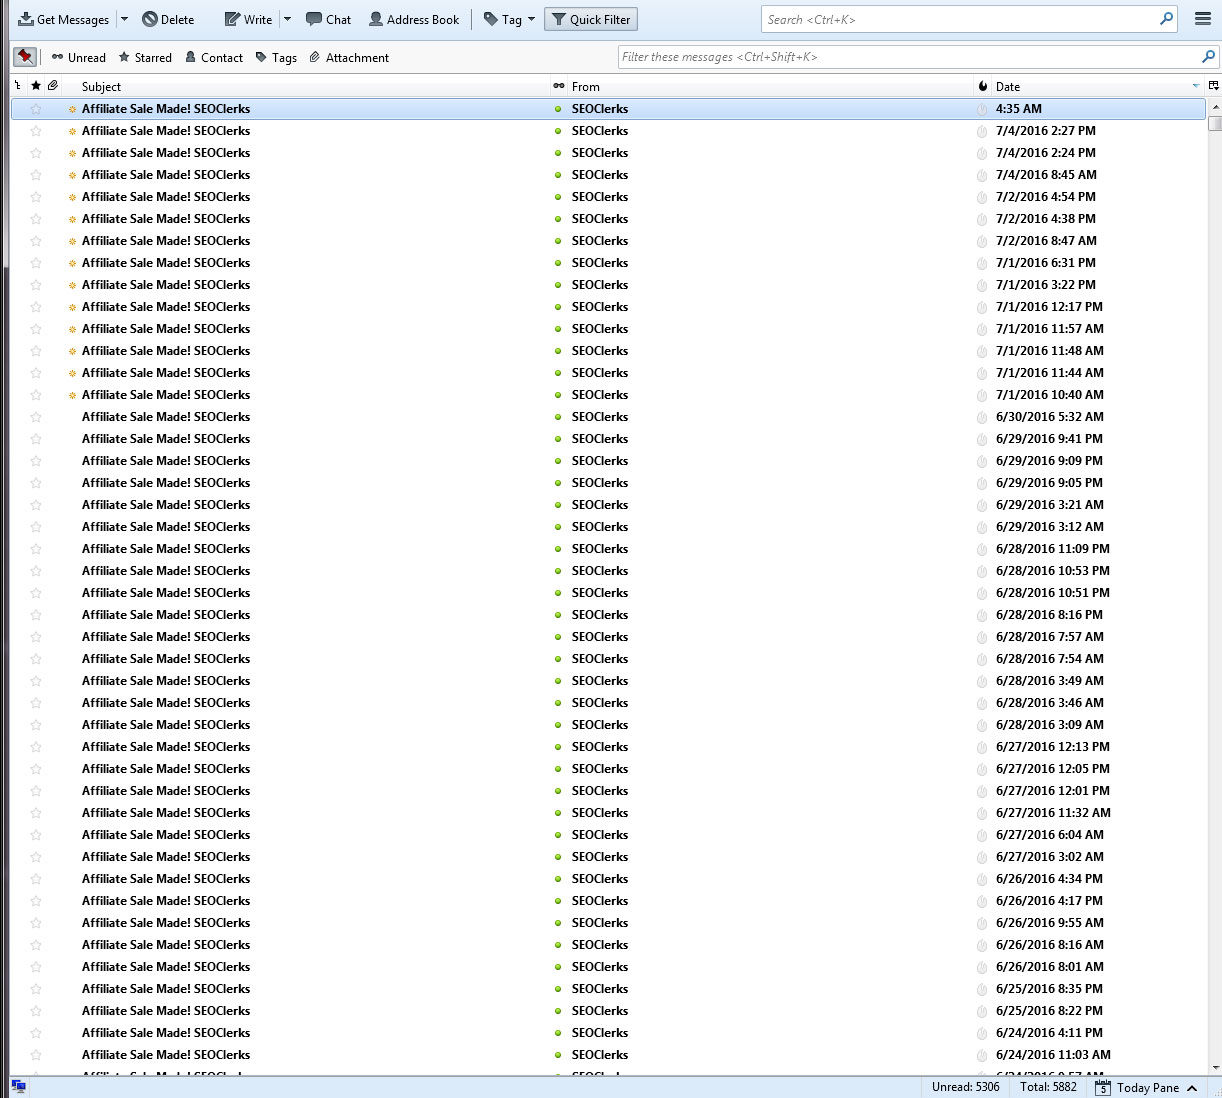Mark 7/4/2016 8:45 AM message as junk
The width and height of the screenshot is (1222, 1098).
(982, 175)
